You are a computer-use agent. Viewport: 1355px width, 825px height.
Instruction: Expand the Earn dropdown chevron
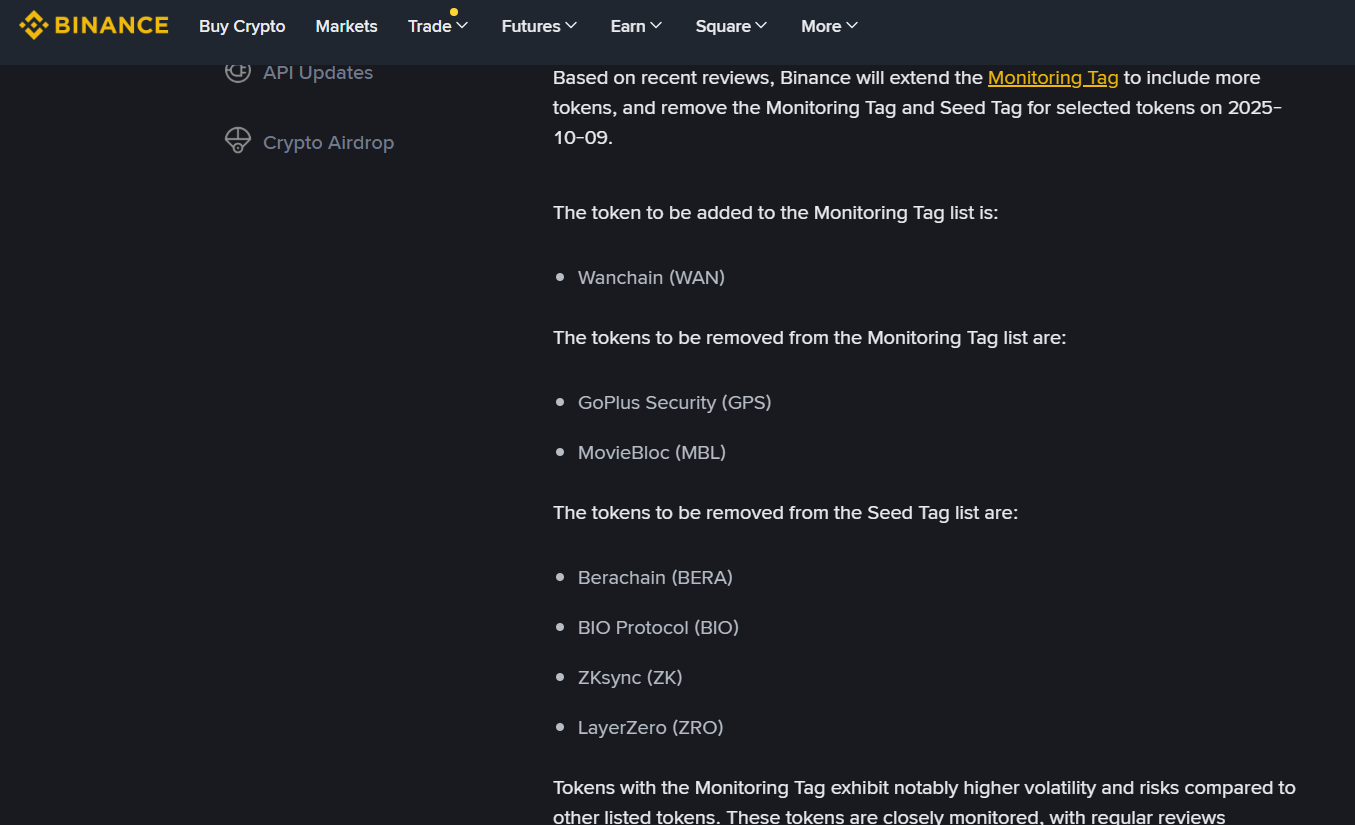656,26
